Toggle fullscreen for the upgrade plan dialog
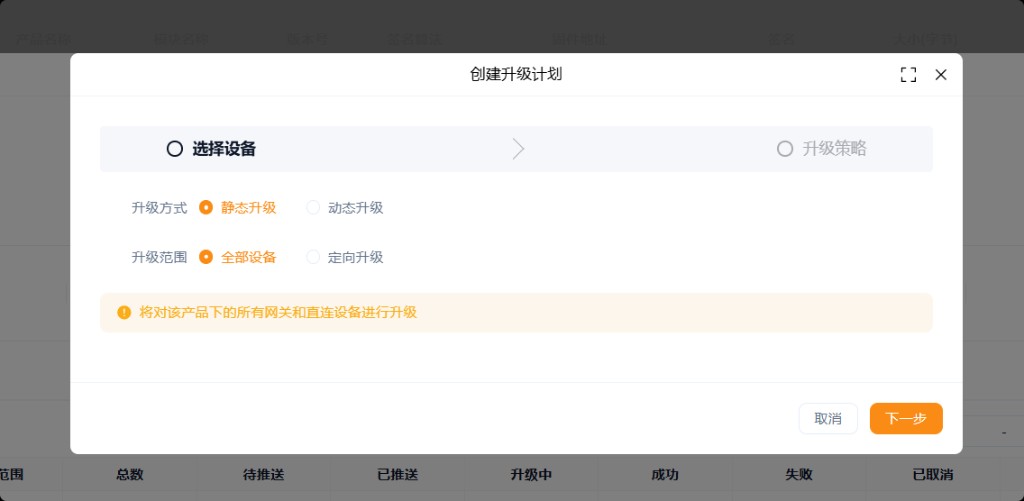The height and width of the screenshot is (501, 1024). coord(908,74)
